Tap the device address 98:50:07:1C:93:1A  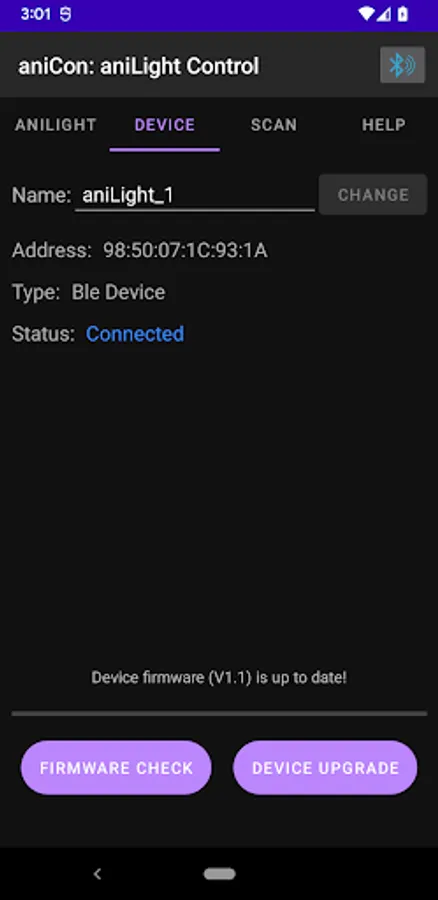pos(185,250)
